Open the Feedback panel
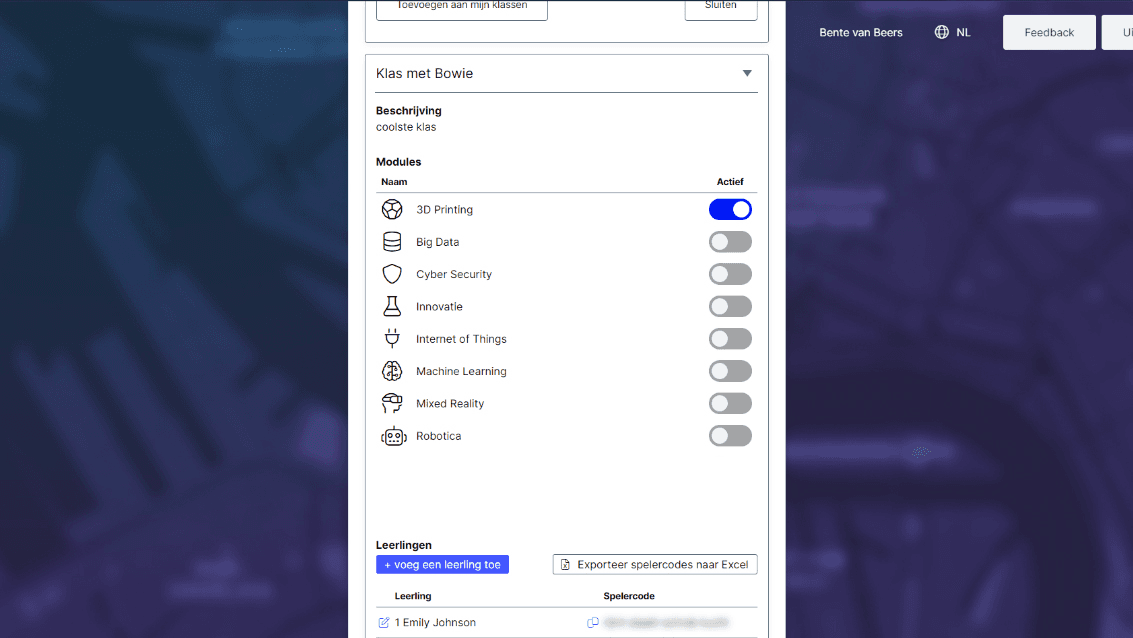The height and width of the screenshot is (638, 1133). (1048, 32)
